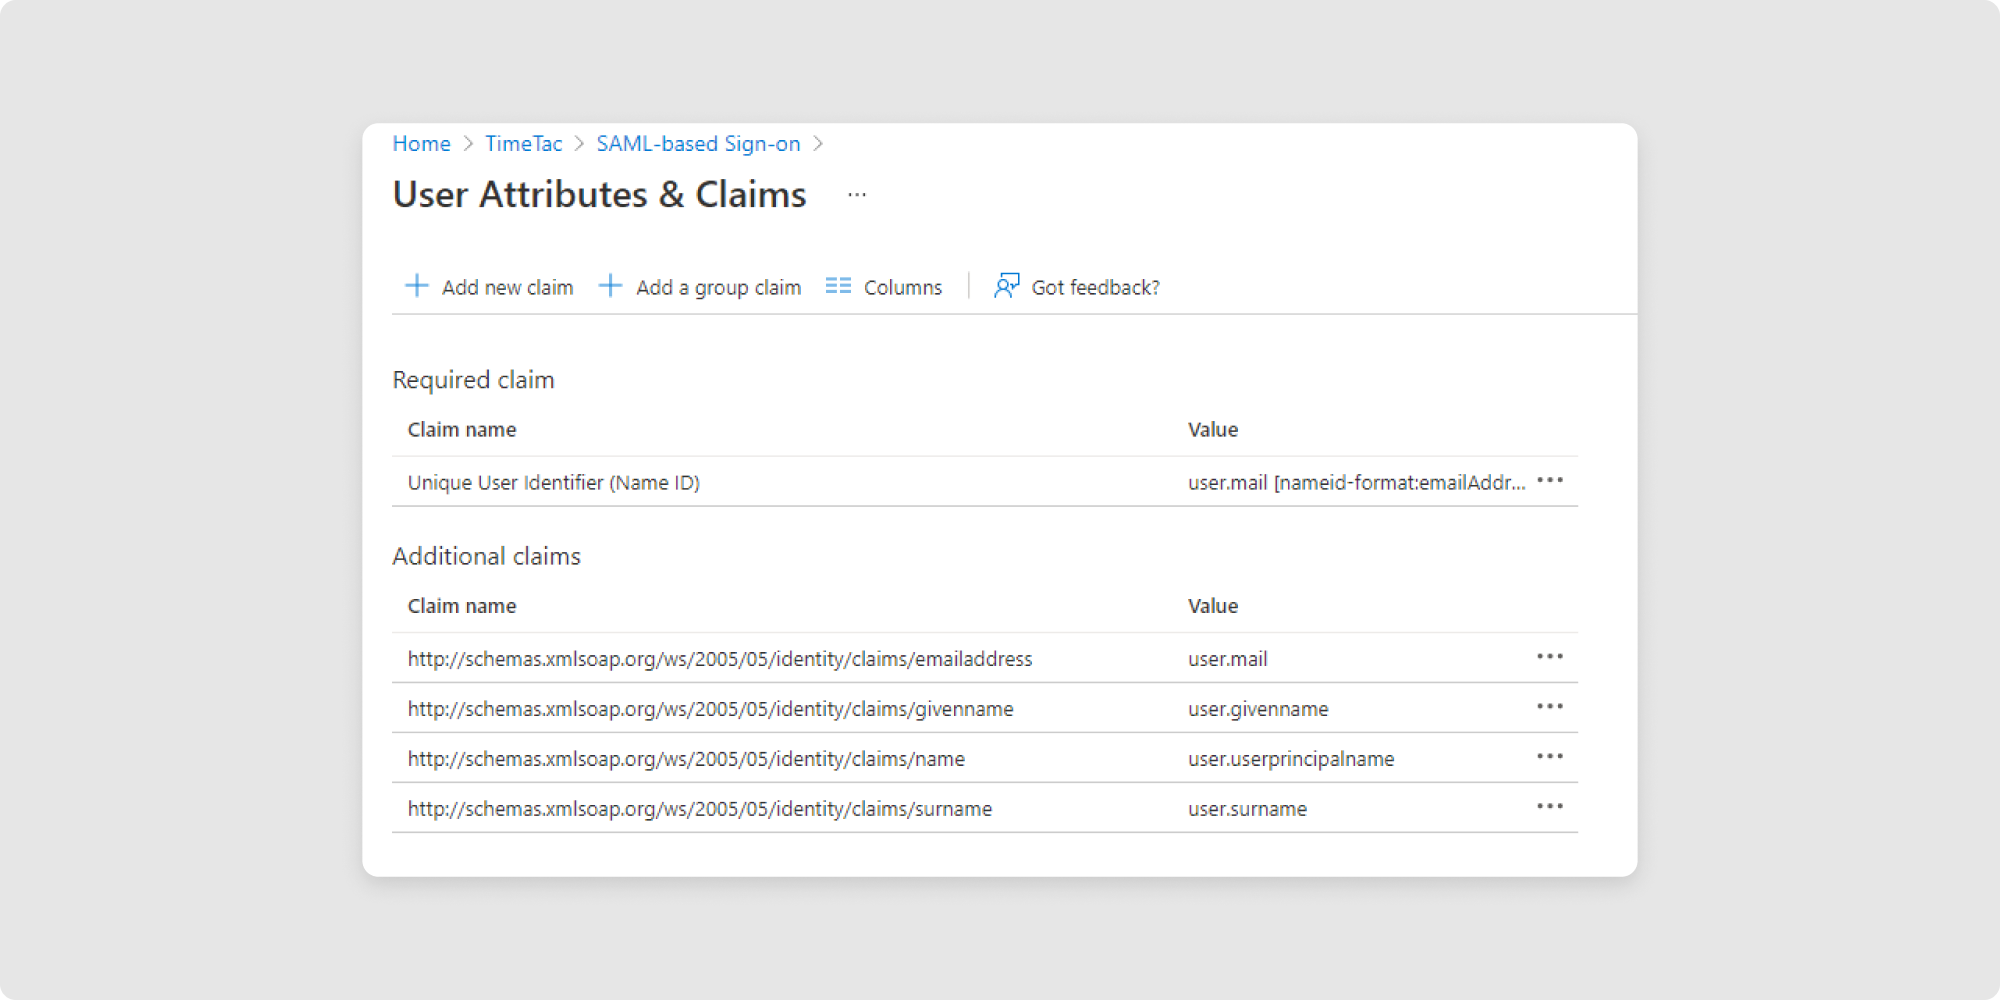
Task: Open ellipsis menu for userprincipalname claim row
Action: 1549,757
